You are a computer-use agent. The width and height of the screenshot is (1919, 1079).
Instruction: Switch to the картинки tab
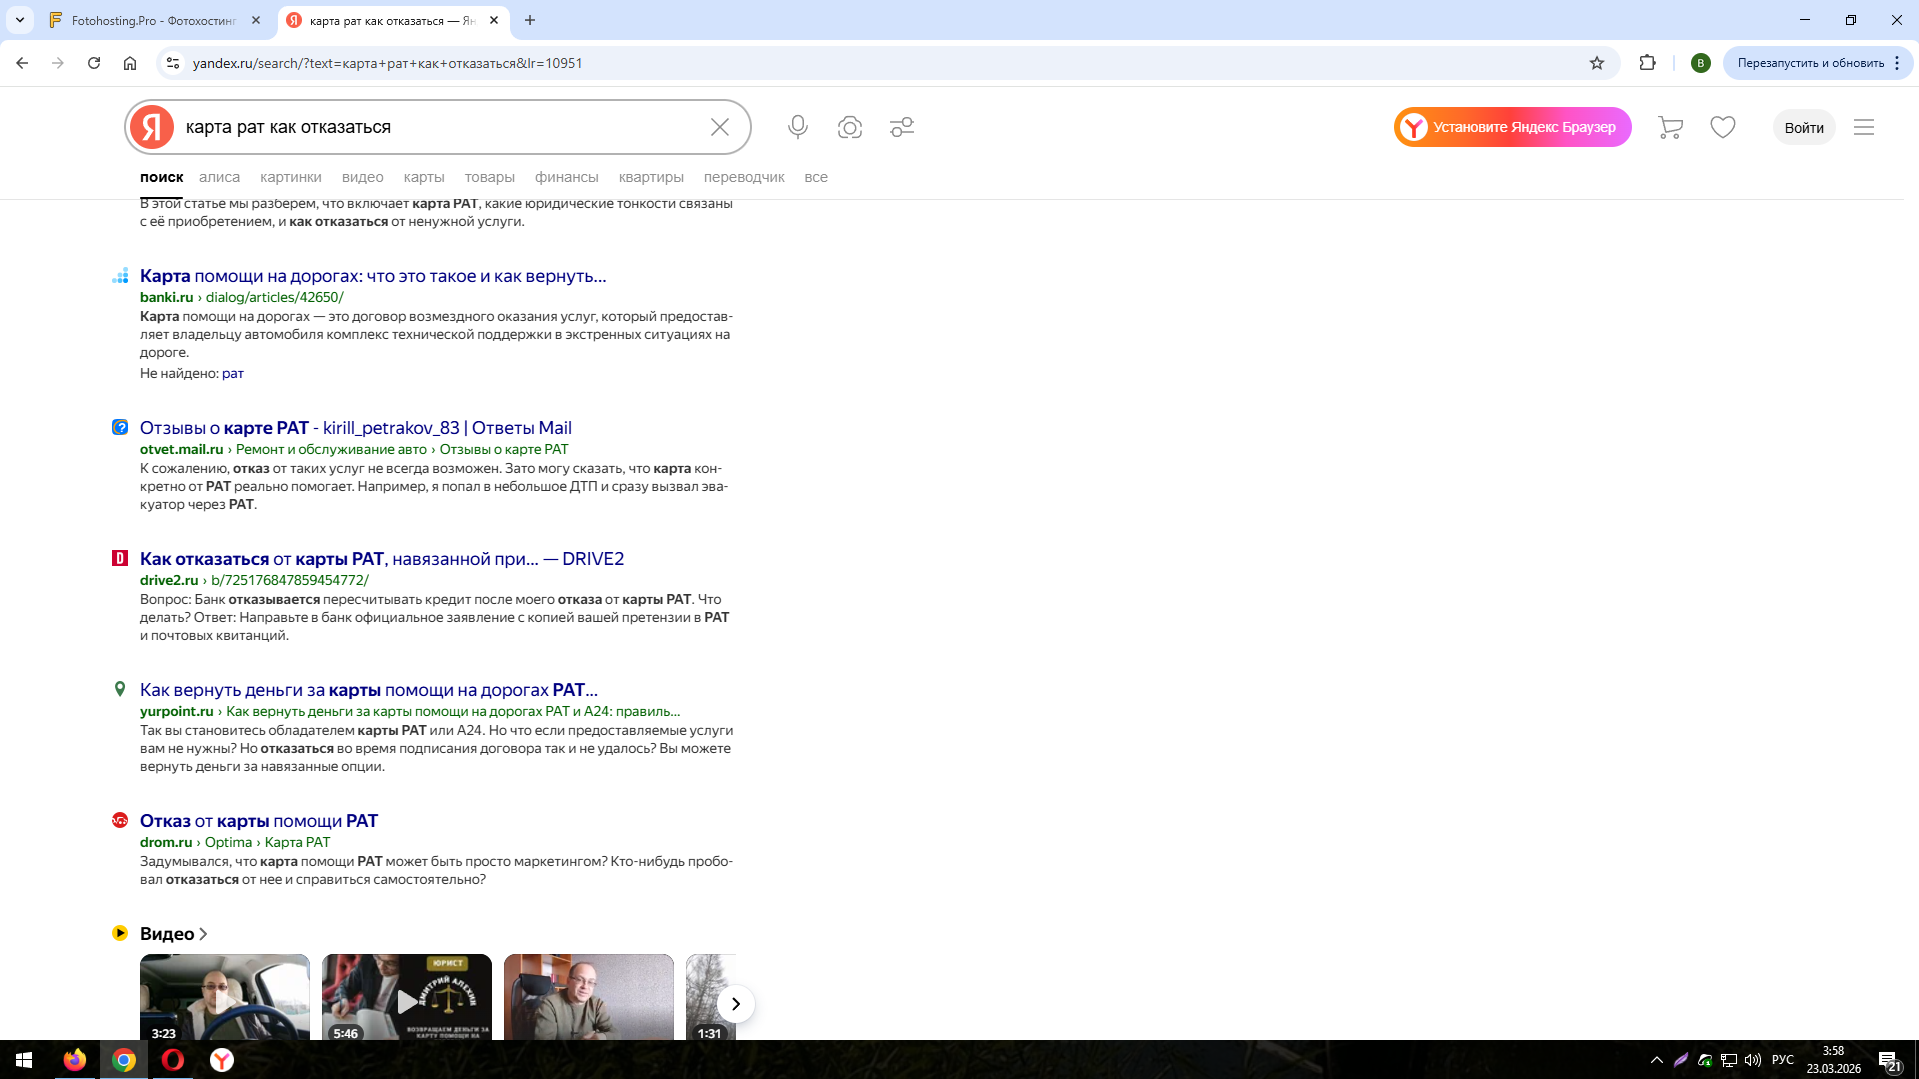pos(291,177)
